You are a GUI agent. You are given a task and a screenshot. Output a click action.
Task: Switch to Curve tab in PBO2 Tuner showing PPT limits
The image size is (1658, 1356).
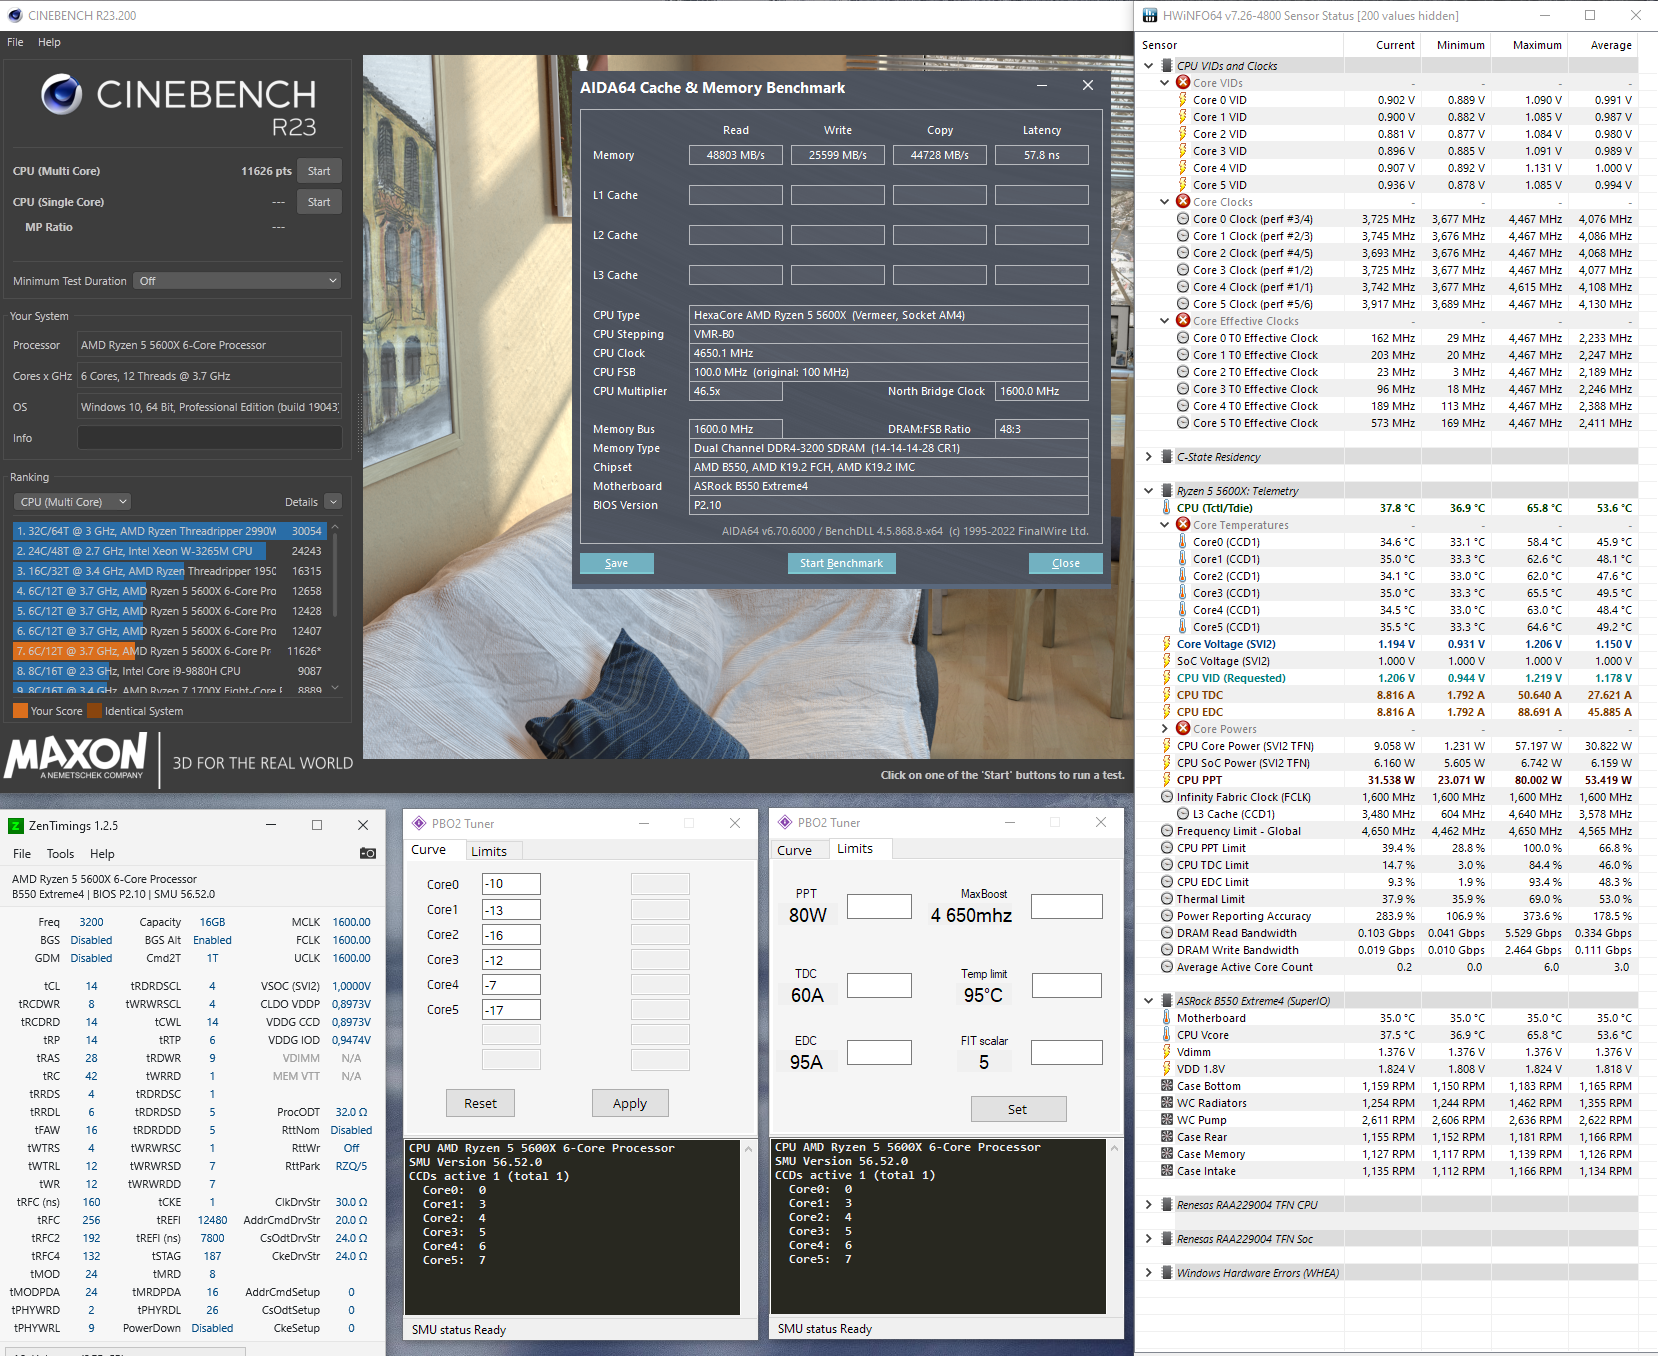pyautogui.click(x=794, y=850)
